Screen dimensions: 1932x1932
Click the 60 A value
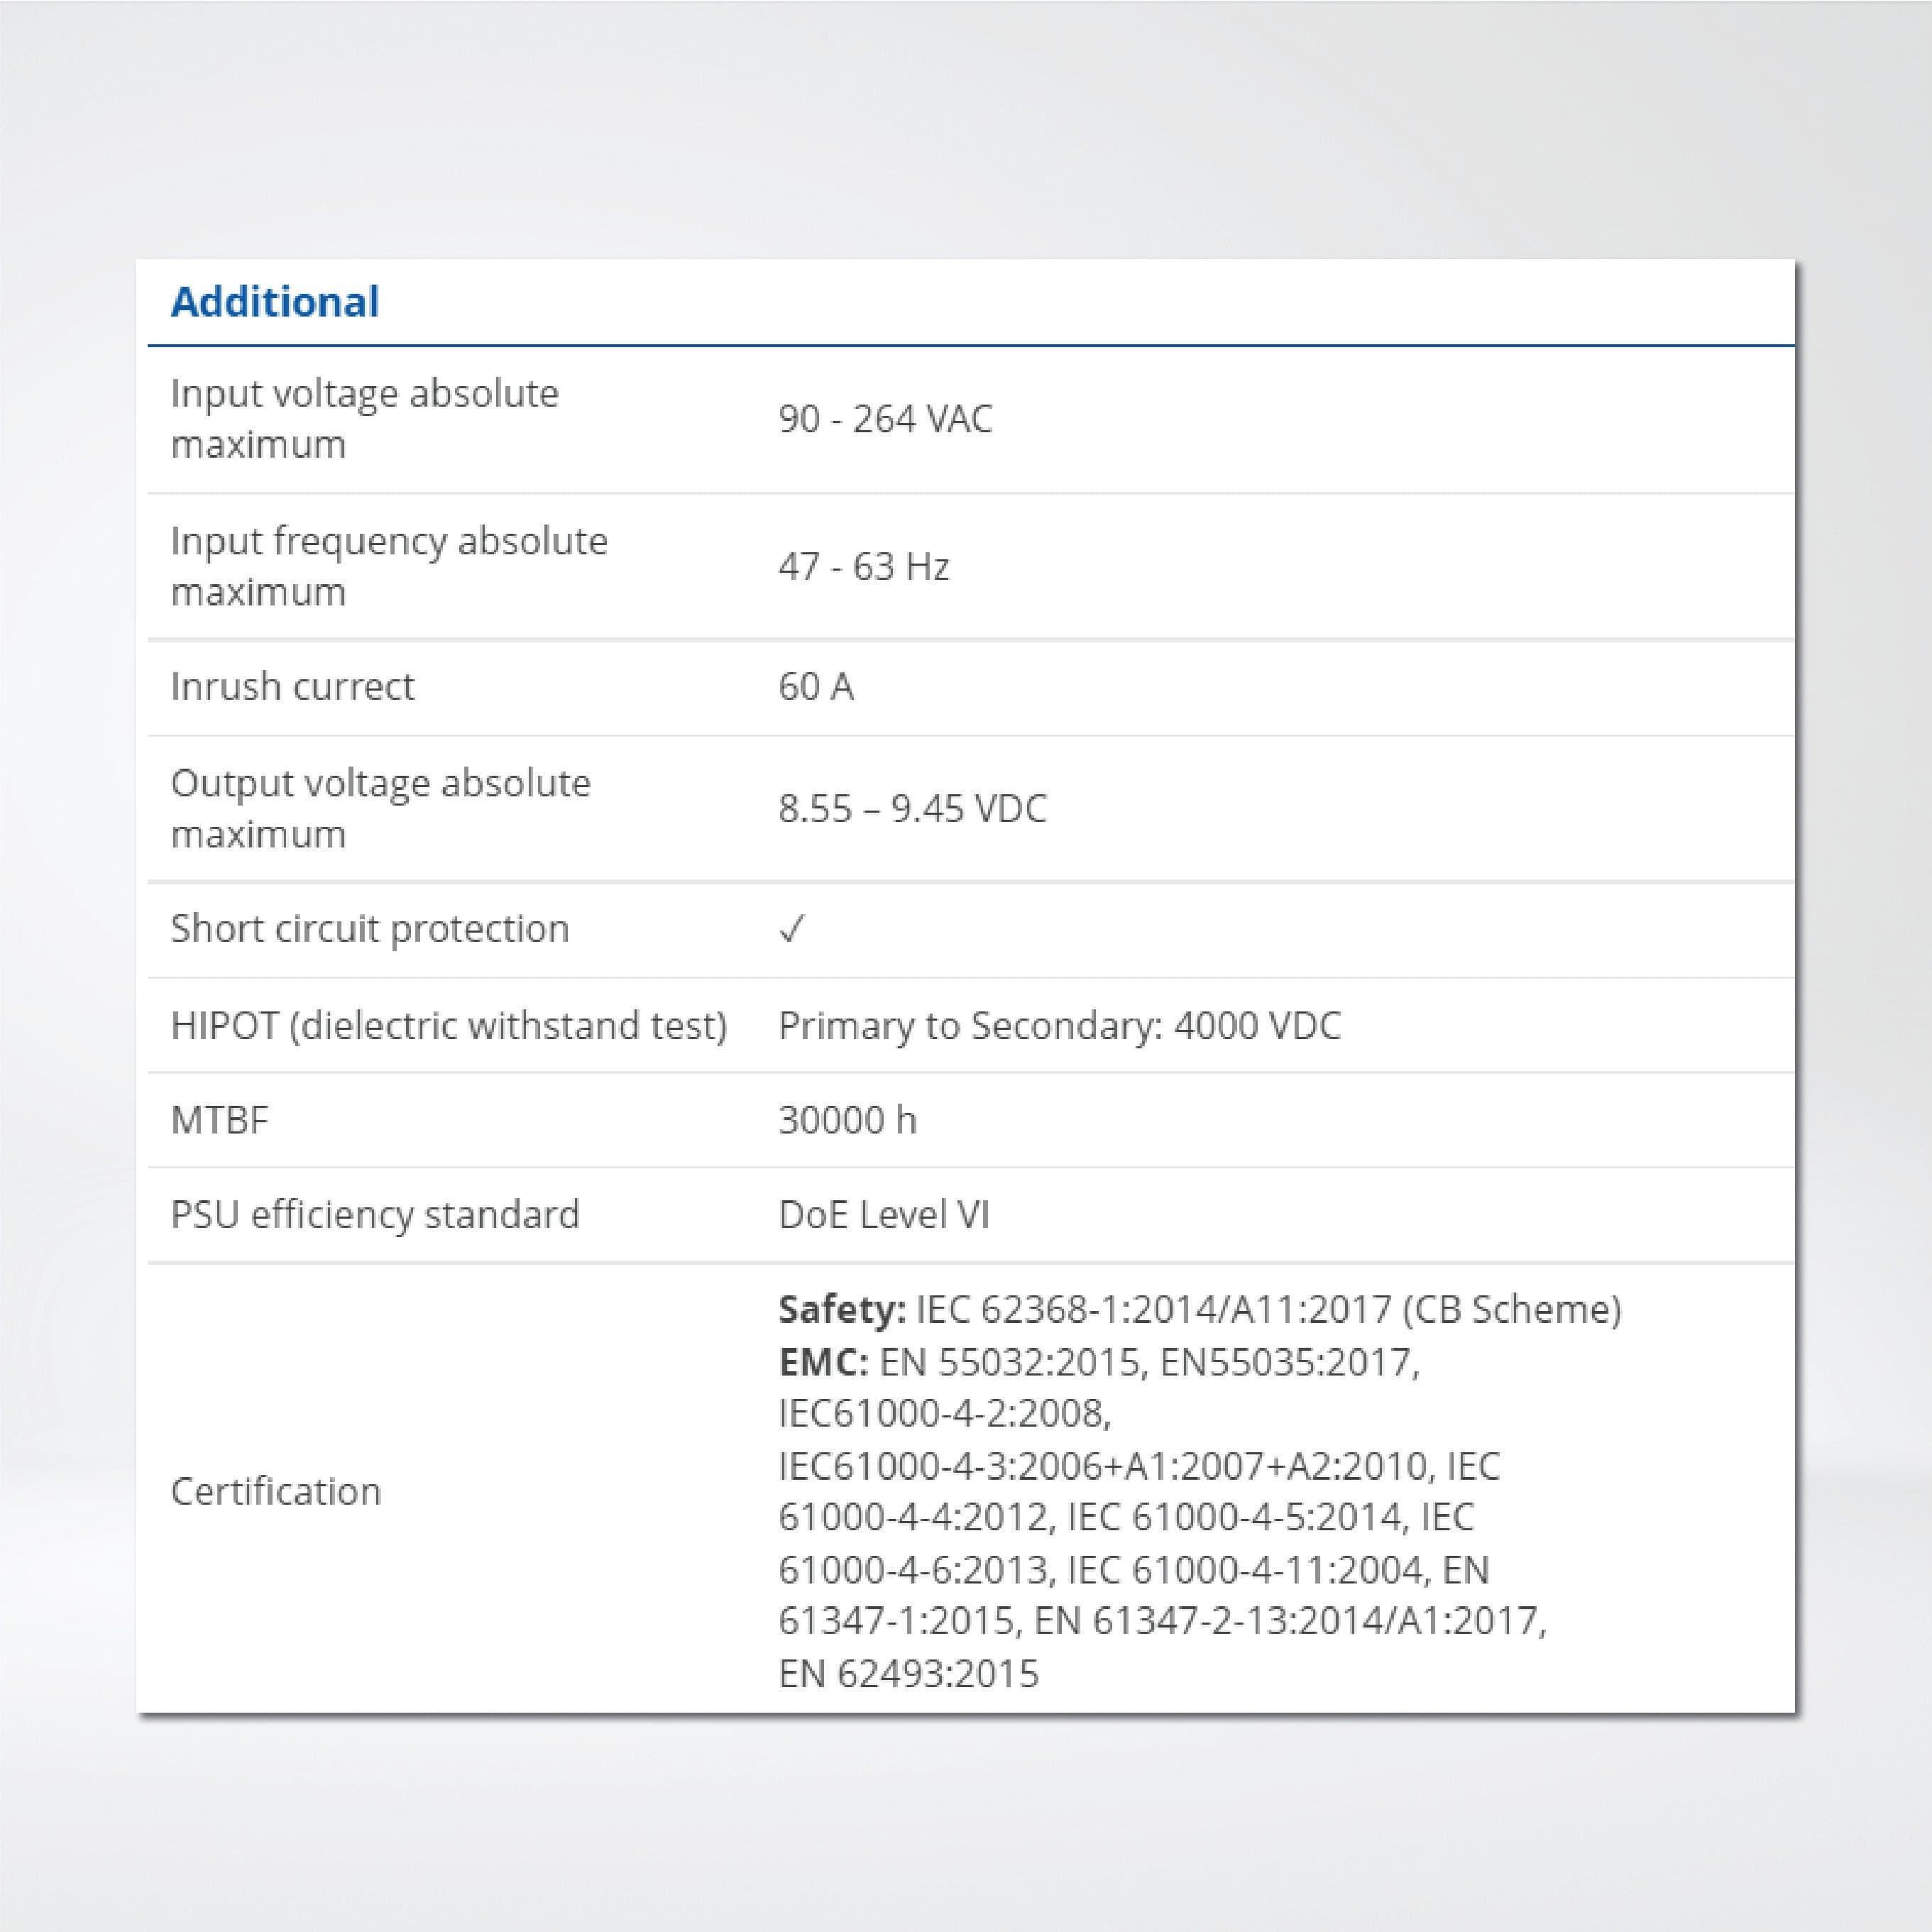(816, 686)
